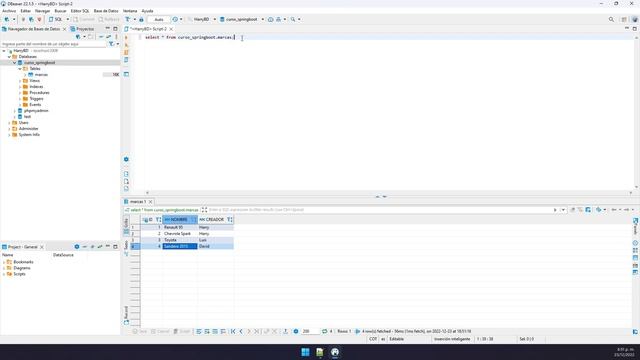The image size is (640, 360).
Task: Open the Panels toggle on the right edge
Action: point(636,227)
